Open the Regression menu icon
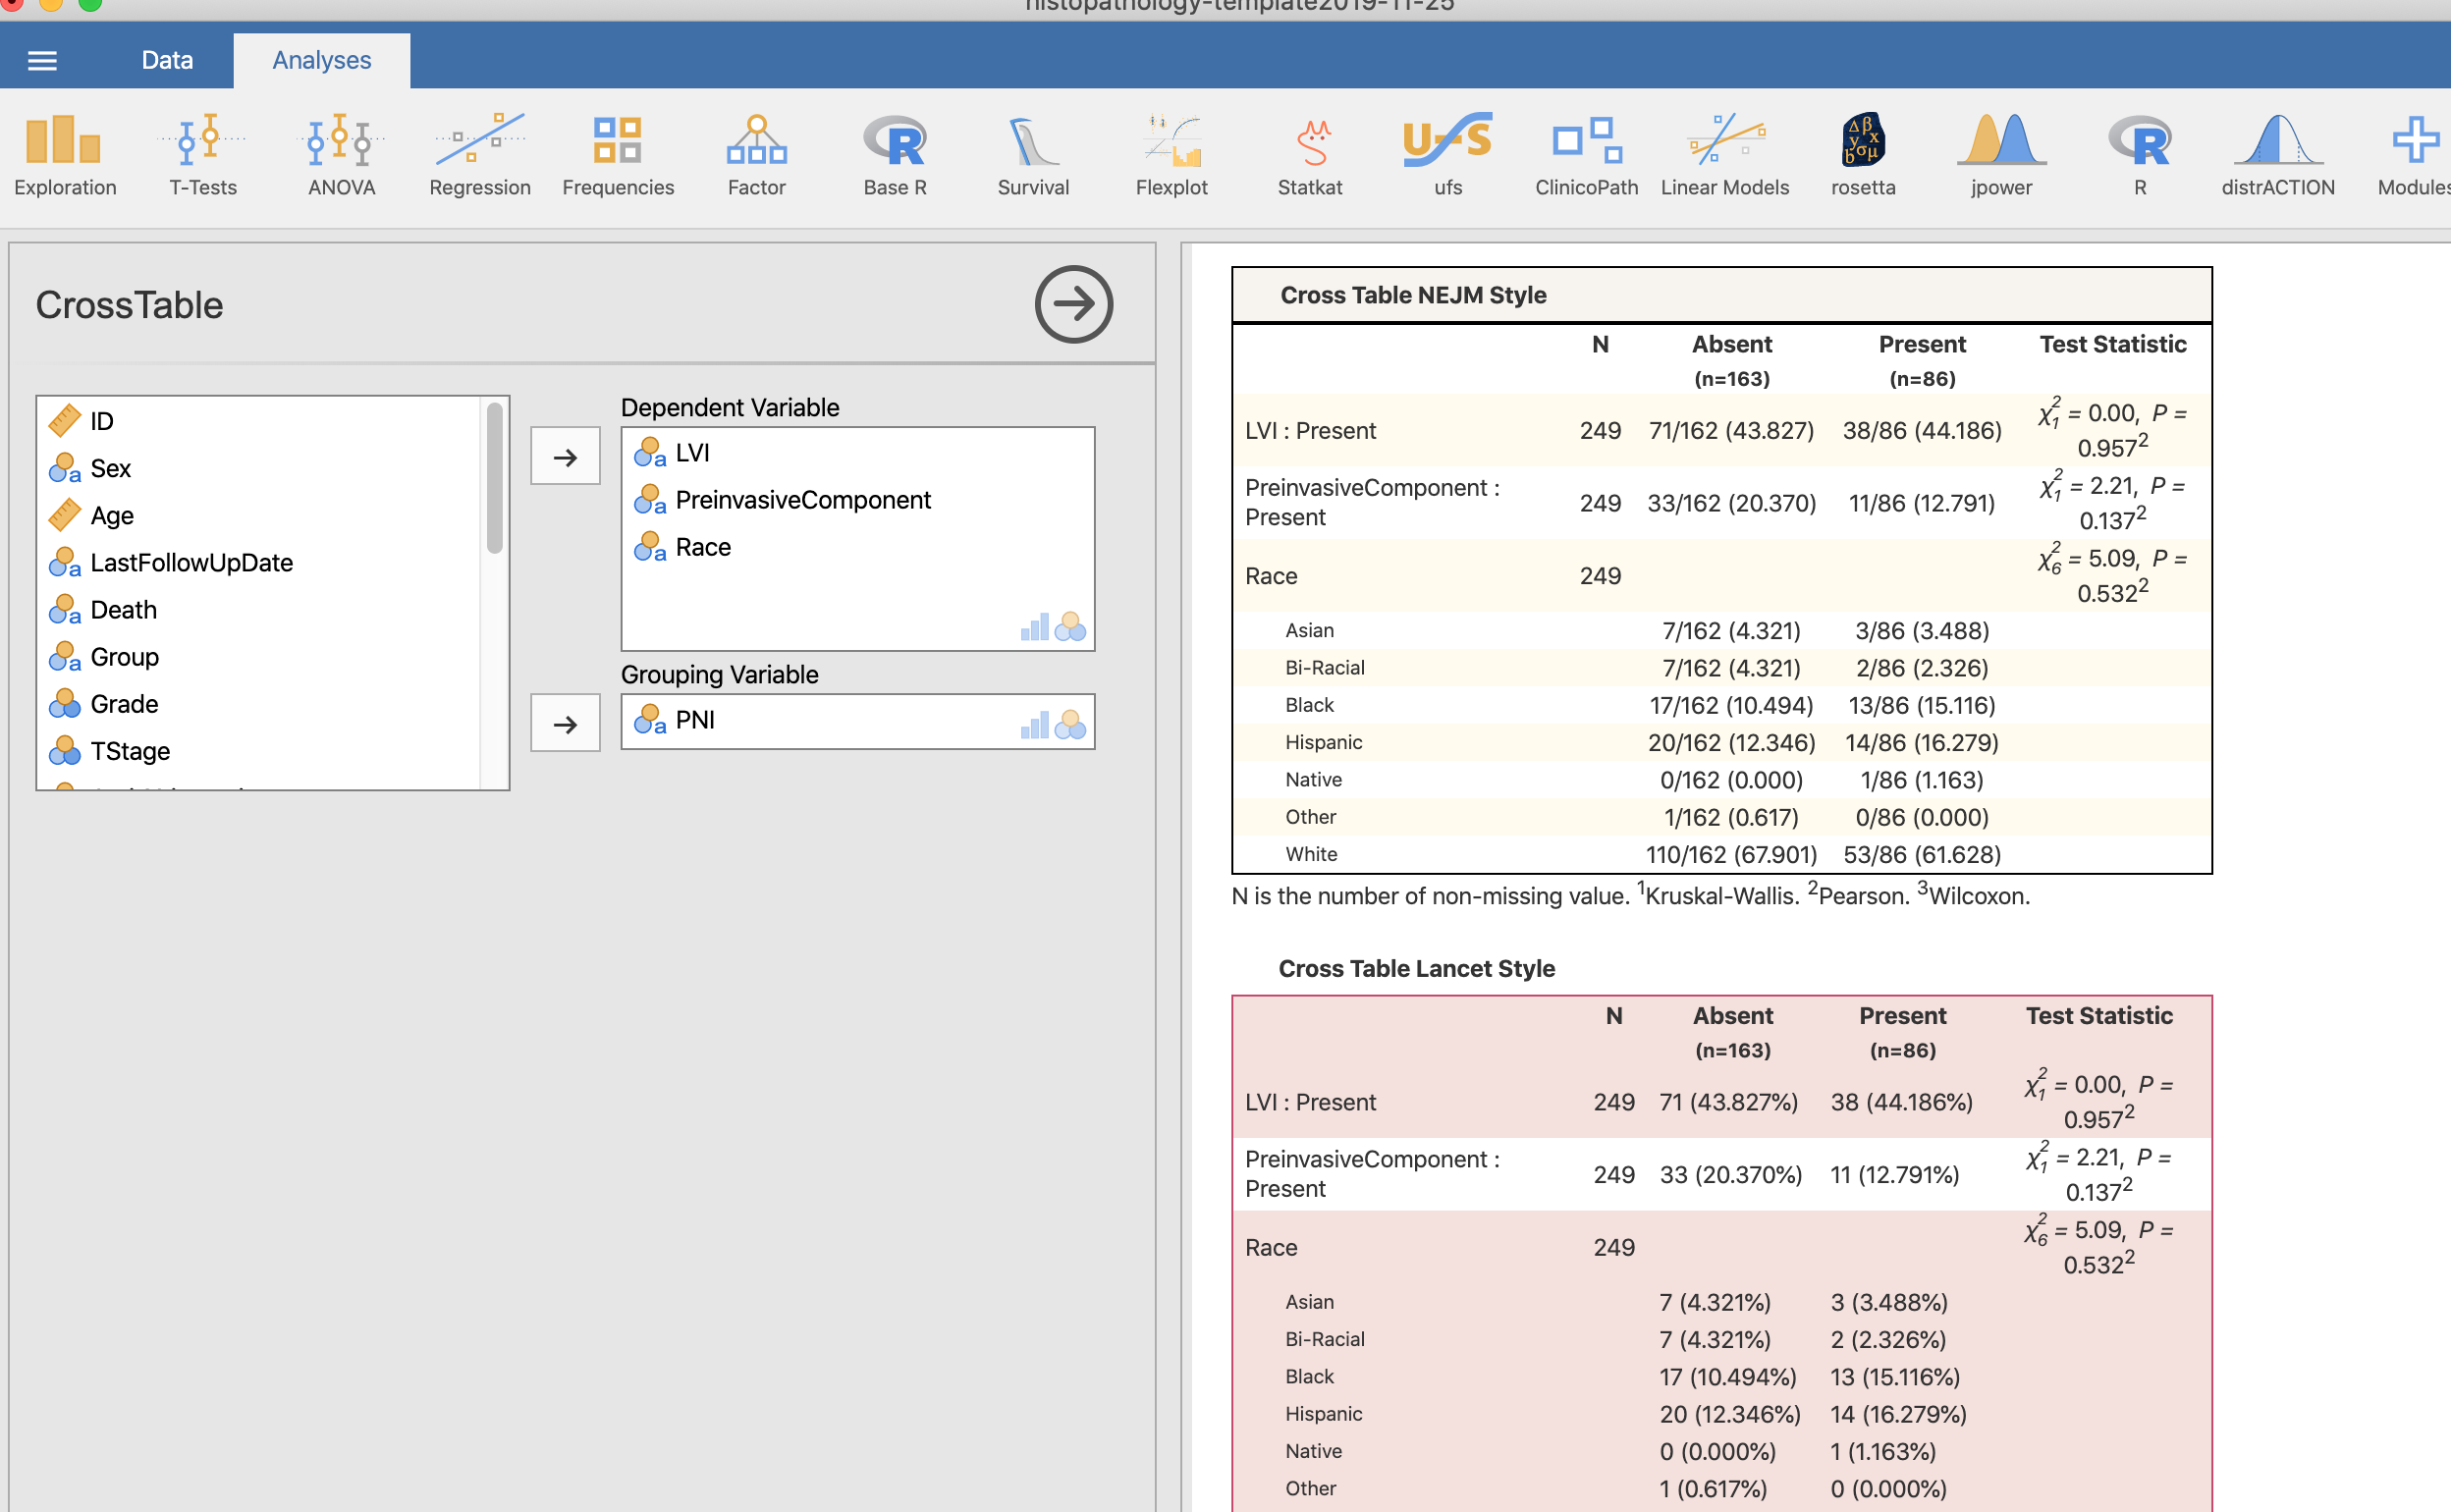Viewport: 2451px width, 1512px height. pos(479,154)
